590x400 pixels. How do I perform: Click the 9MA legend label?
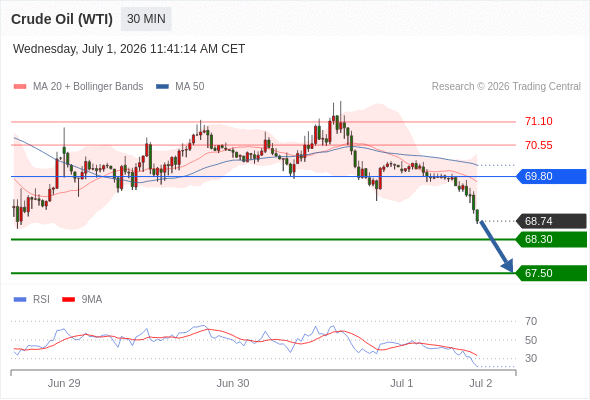92,300
